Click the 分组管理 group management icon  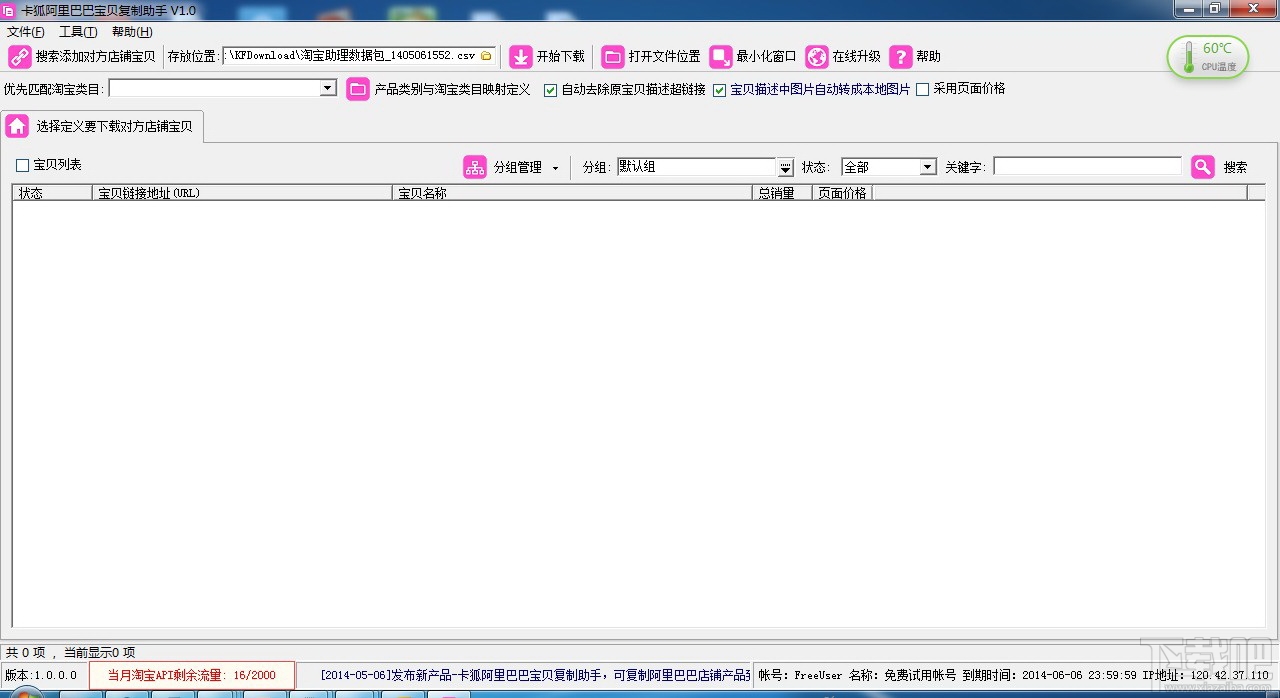click(474, 167)
